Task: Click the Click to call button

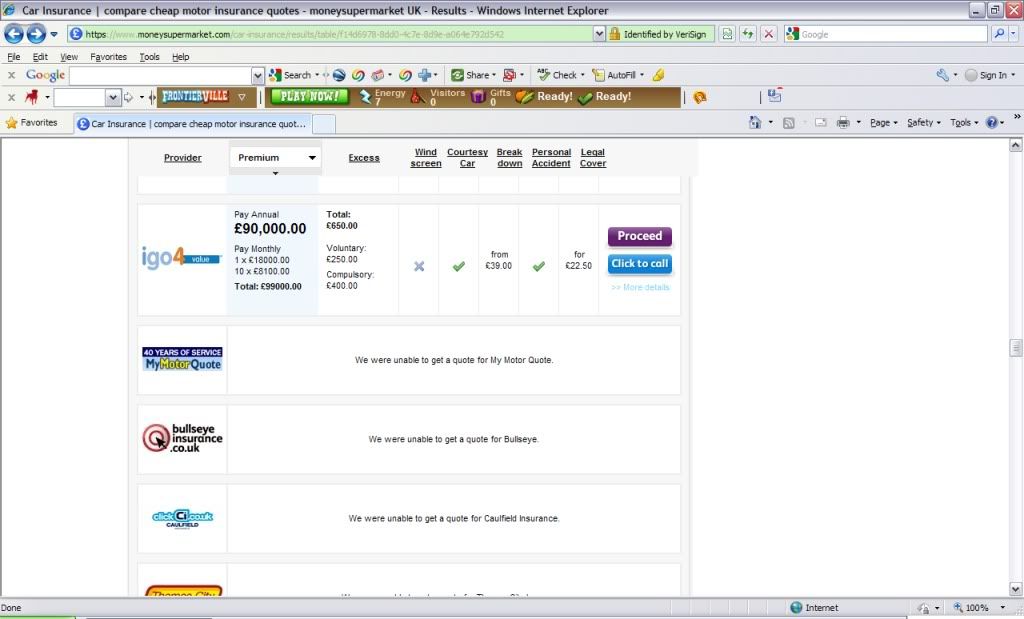Action: pos(639,264)
